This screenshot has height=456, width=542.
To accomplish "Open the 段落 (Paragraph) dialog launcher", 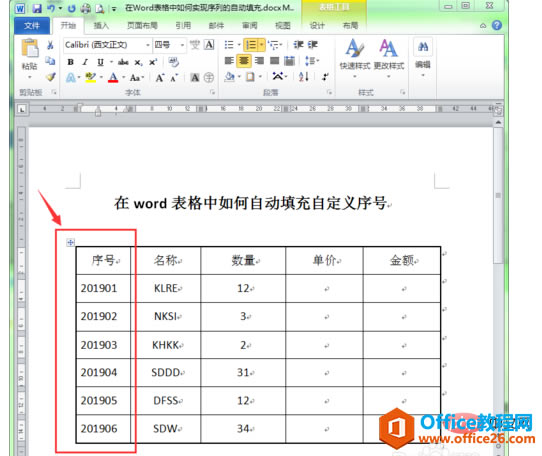I will [329, 92].
